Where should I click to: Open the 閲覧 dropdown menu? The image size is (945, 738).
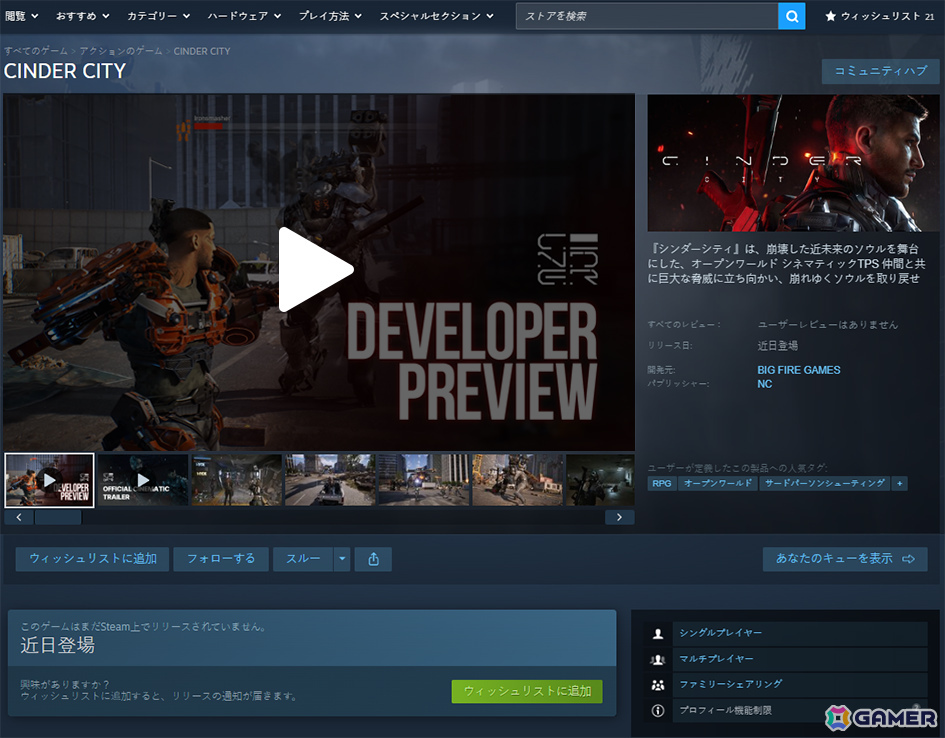coord(21,16)
